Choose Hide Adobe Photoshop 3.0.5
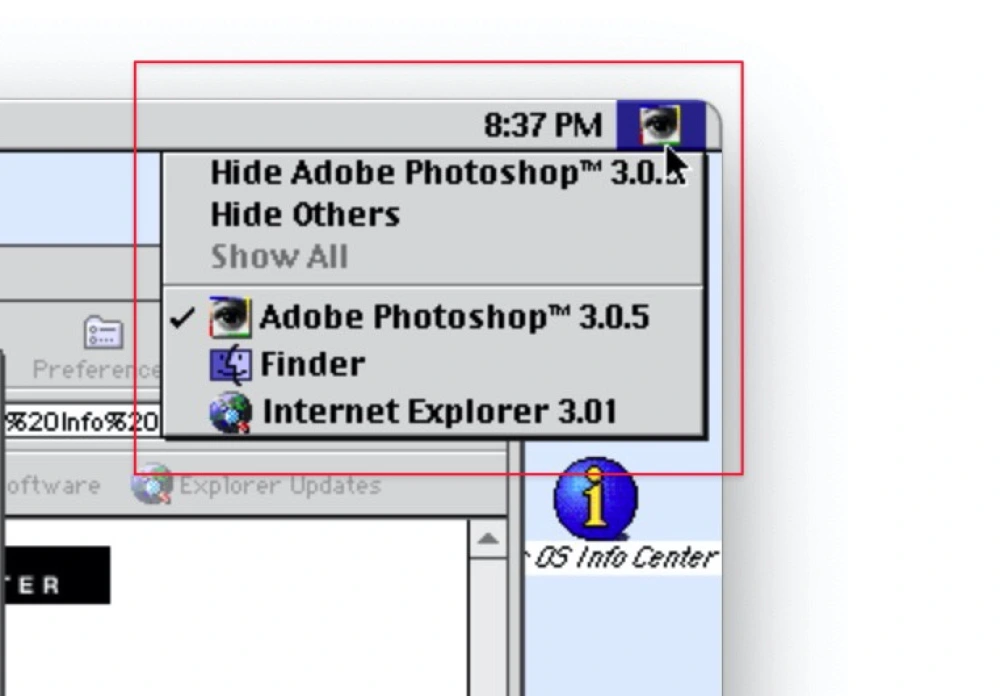 coord(434,173)
